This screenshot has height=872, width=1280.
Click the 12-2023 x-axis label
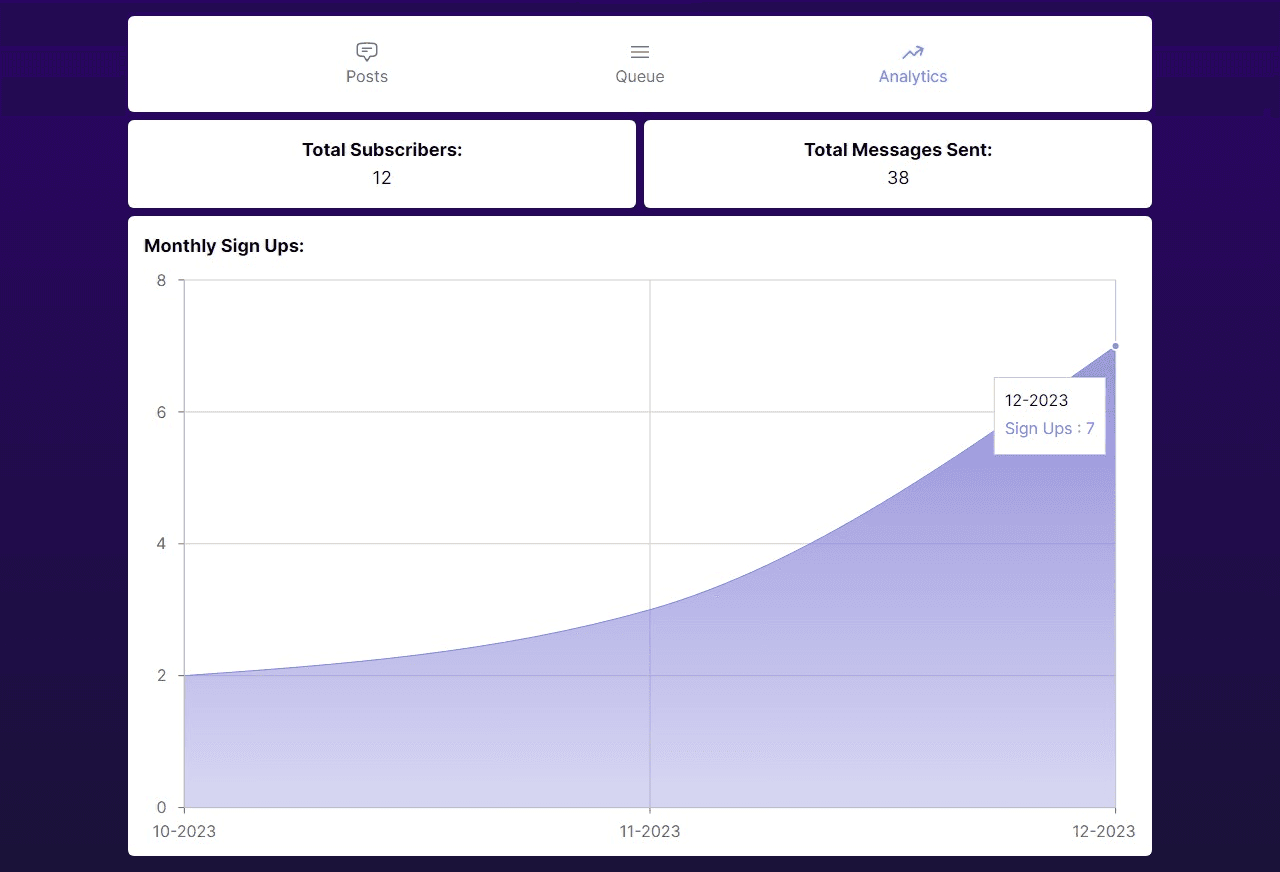[1104, 832]
